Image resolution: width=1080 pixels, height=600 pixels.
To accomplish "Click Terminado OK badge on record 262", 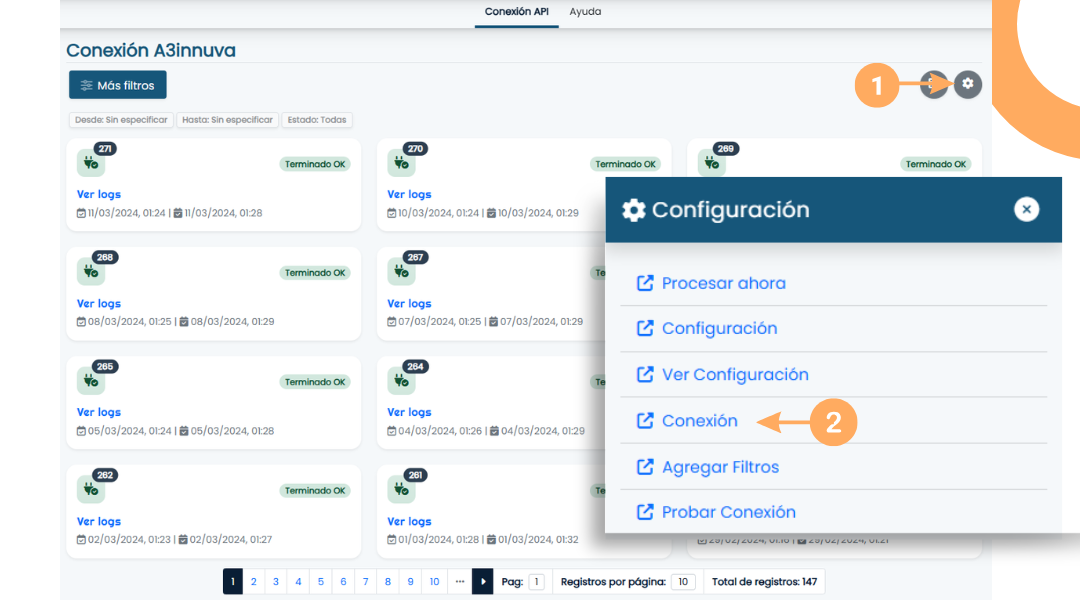I will [x=315, y=490].
